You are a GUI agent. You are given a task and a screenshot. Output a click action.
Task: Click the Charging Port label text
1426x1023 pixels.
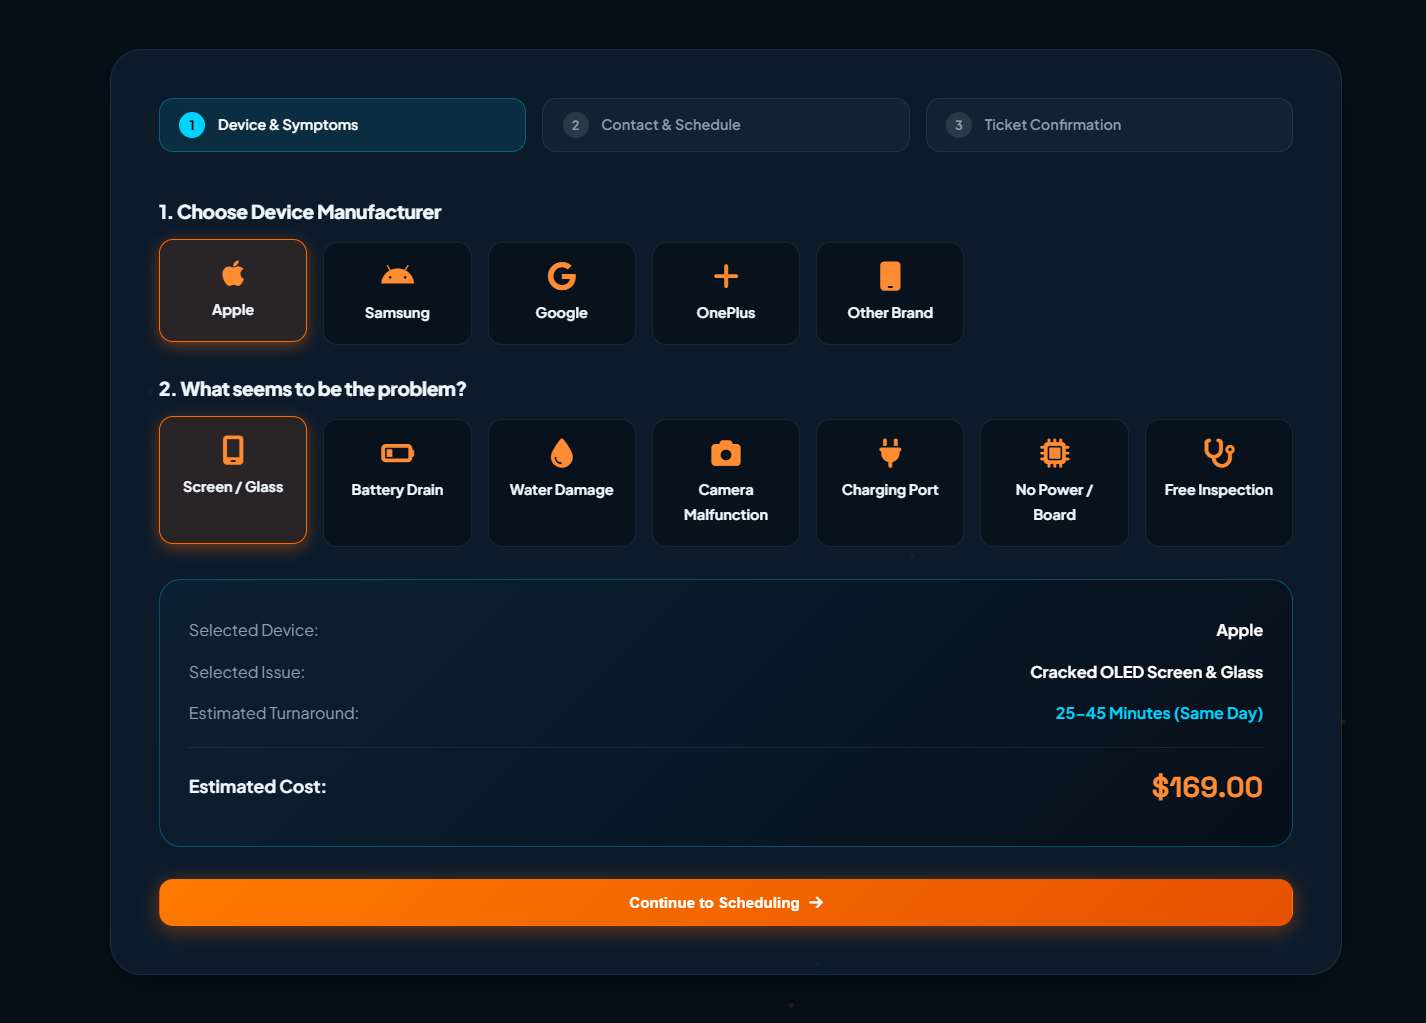(890, 490)
